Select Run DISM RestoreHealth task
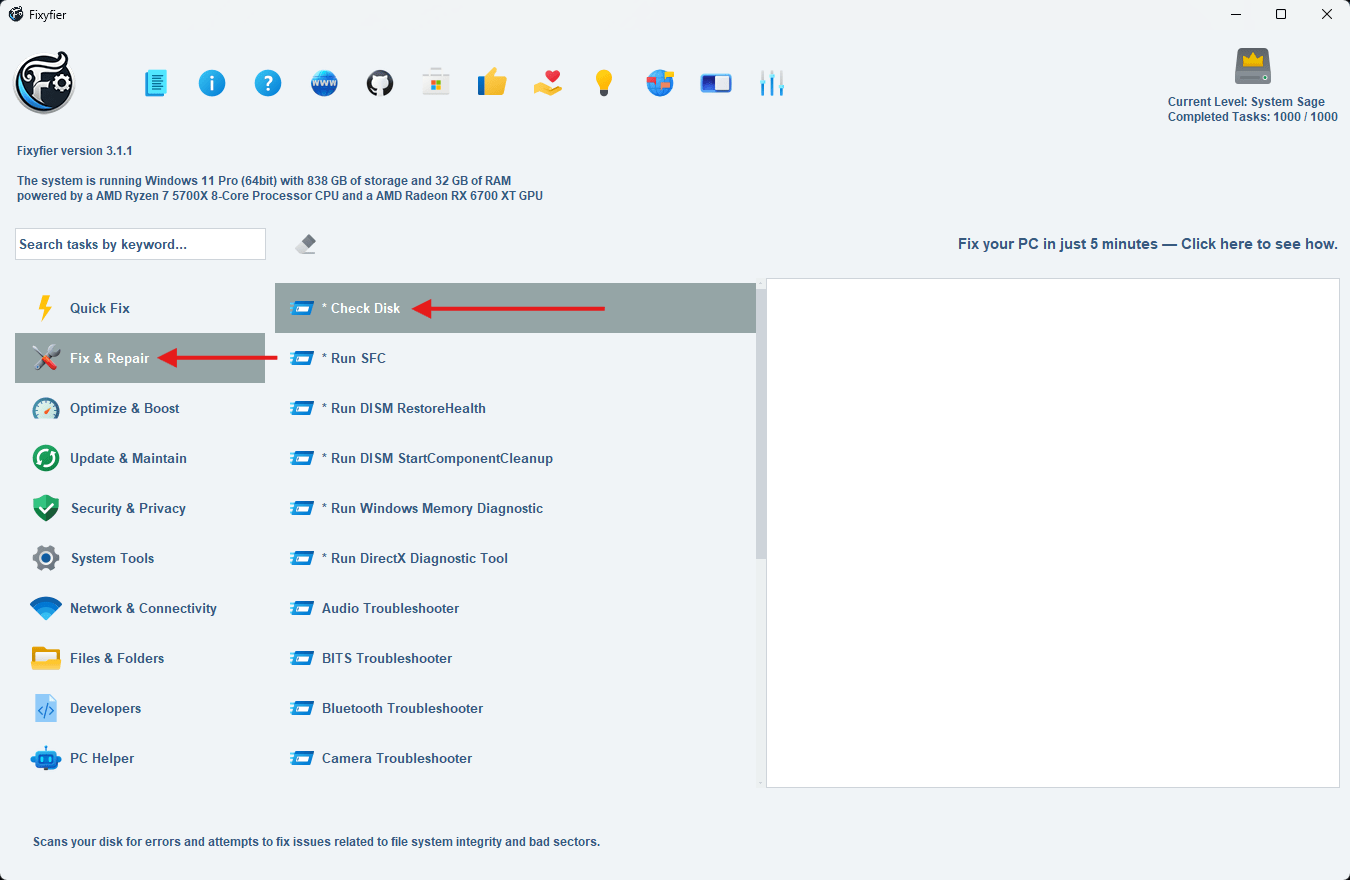This screenshot has width=1350, height=880. [x=515, y=408]
